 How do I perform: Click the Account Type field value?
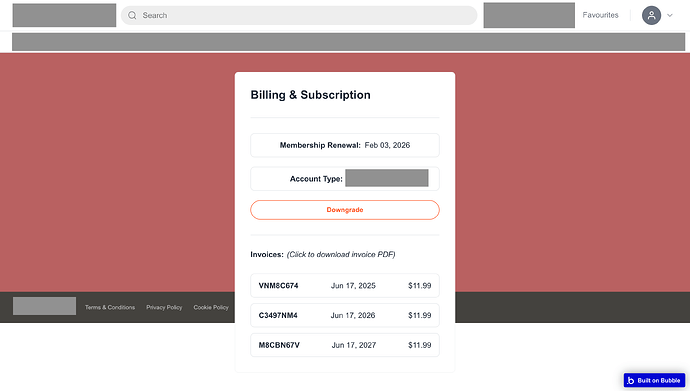pyautogui.click(x=387, y=178)
